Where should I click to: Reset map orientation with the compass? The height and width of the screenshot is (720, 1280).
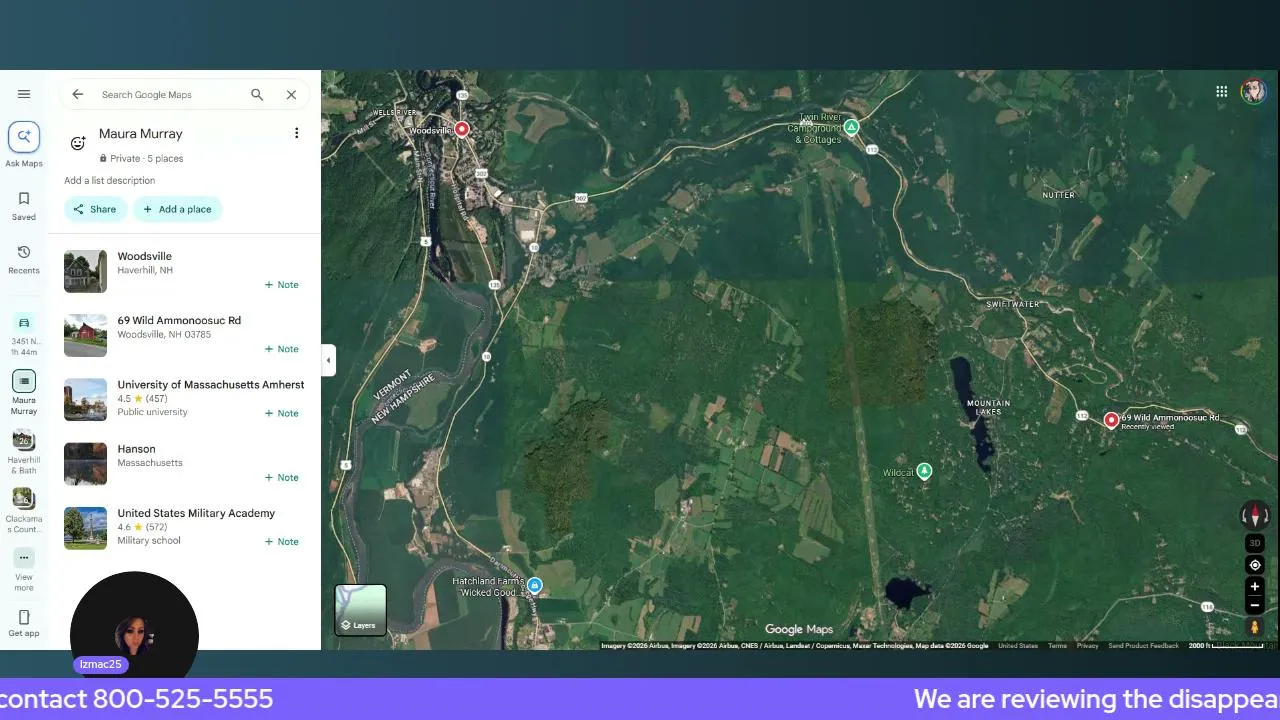1254,516
